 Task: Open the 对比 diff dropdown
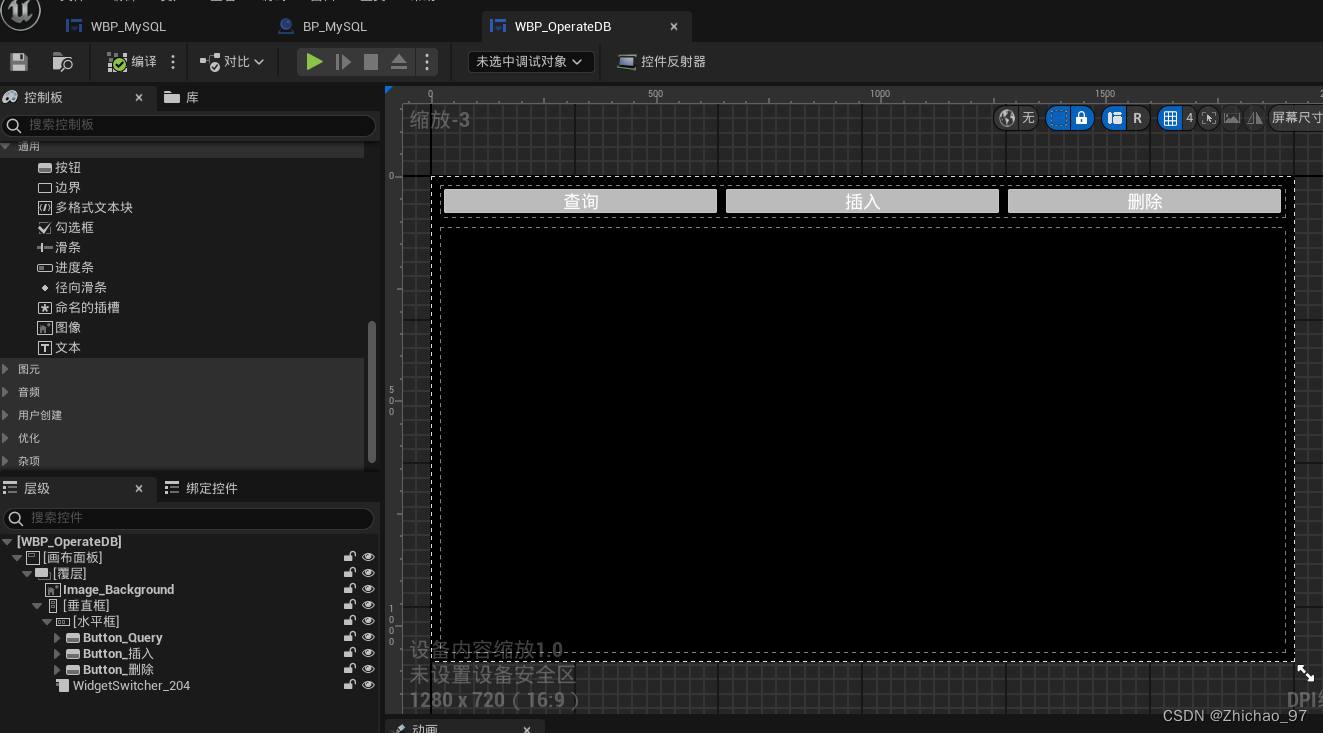click(x=232, y=61)
